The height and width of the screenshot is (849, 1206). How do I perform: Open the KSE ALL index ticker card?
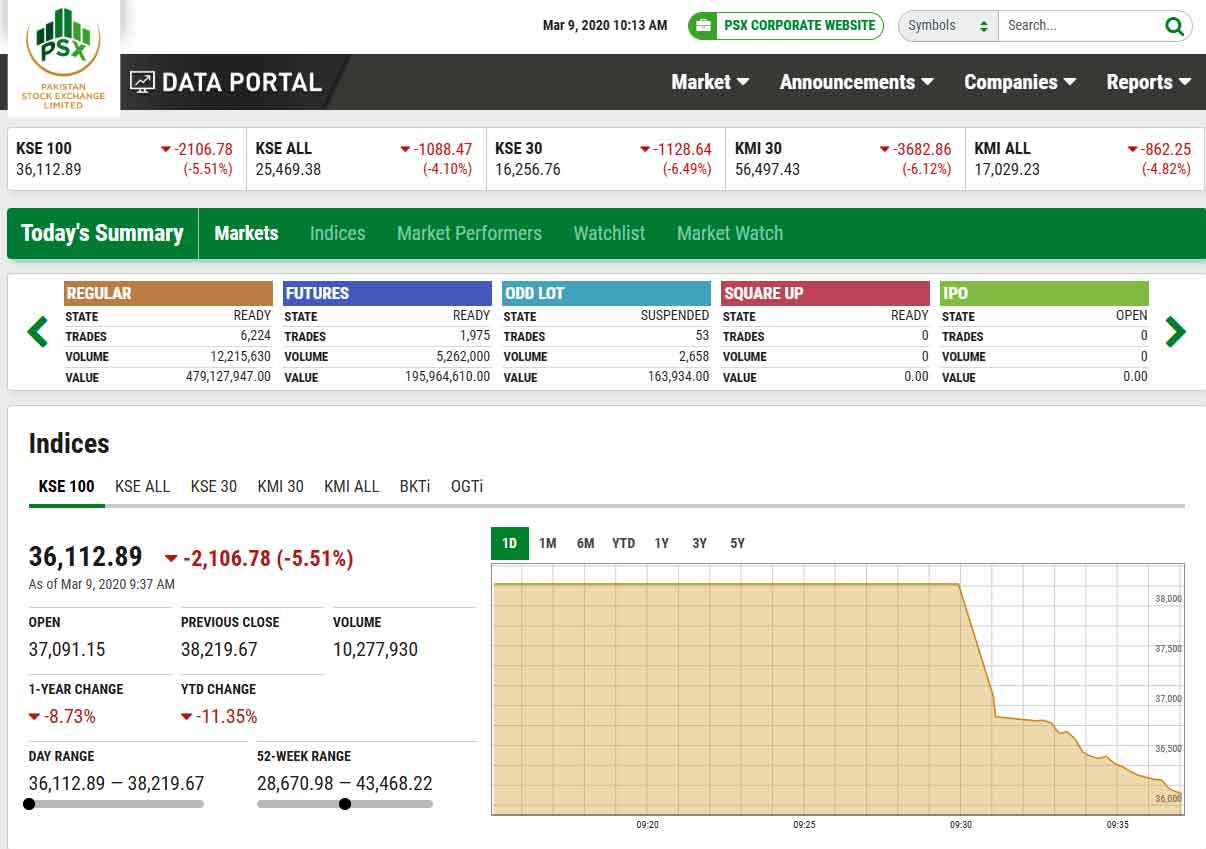pyautogui.click(x=366, y=159)
